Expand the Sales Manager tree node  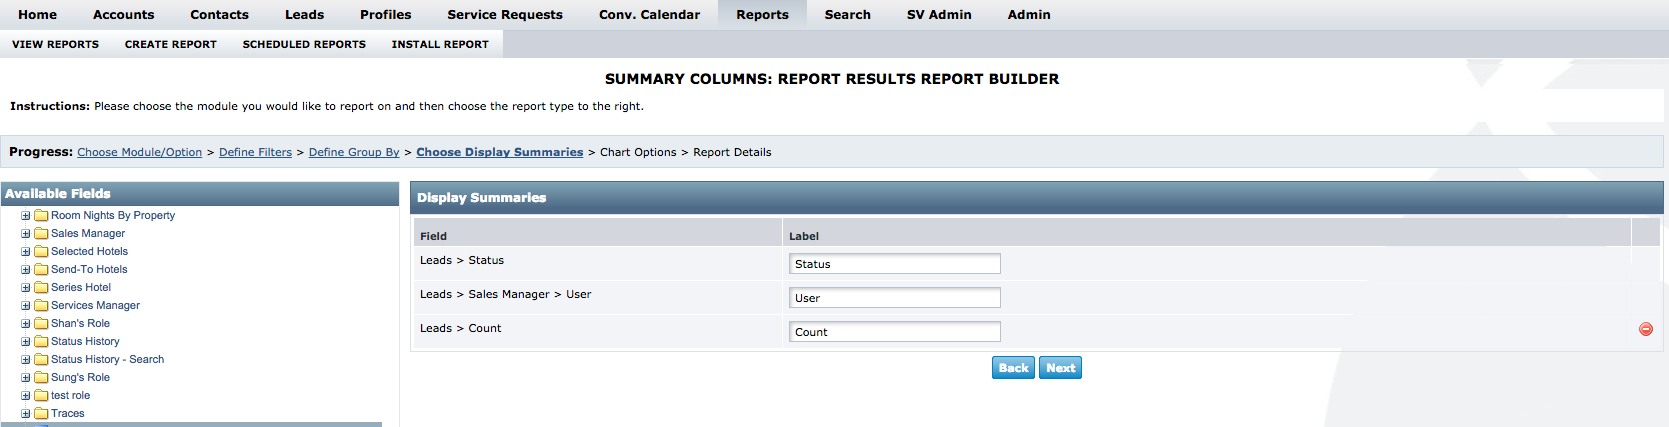point(26,233)
